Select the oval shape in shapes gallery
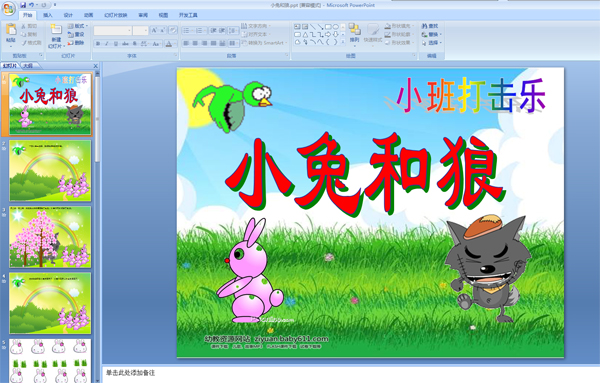This screenshot has height=383, width=600. (x=336, y=27)
